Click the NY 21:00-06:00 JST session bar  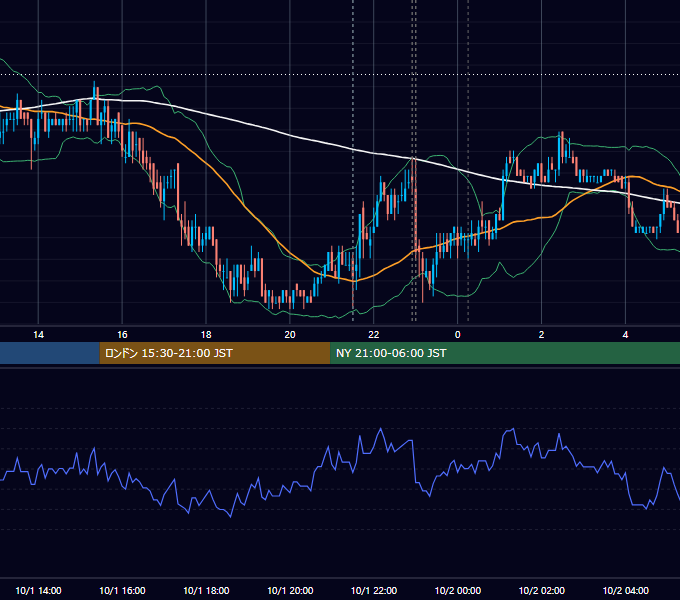pos(505,353)
